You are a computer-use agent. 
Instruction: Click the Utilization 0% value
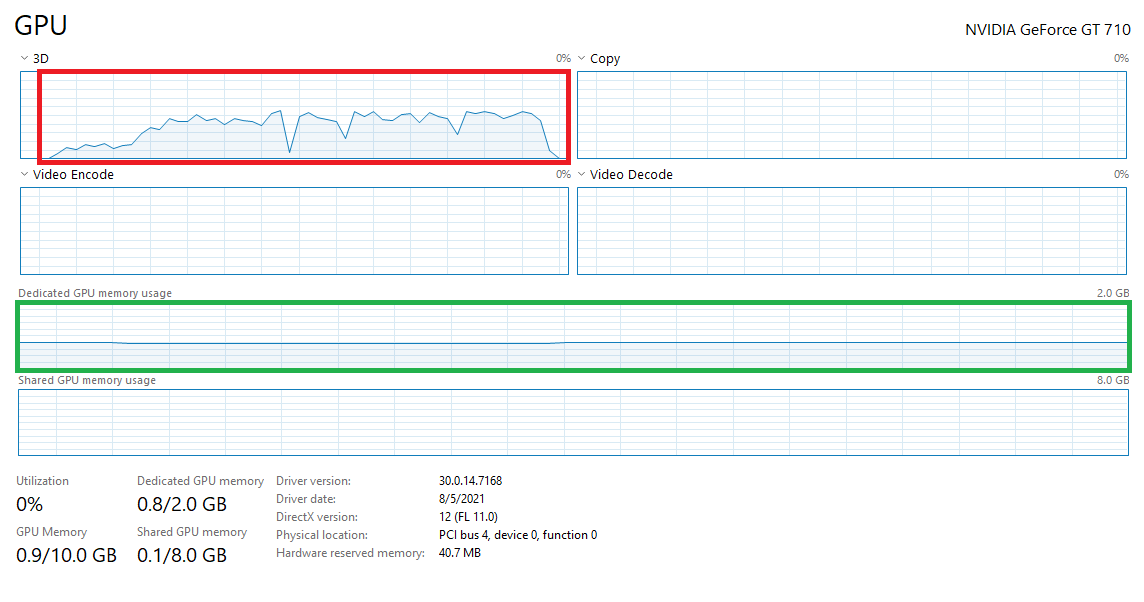click(x=30, y=504)
